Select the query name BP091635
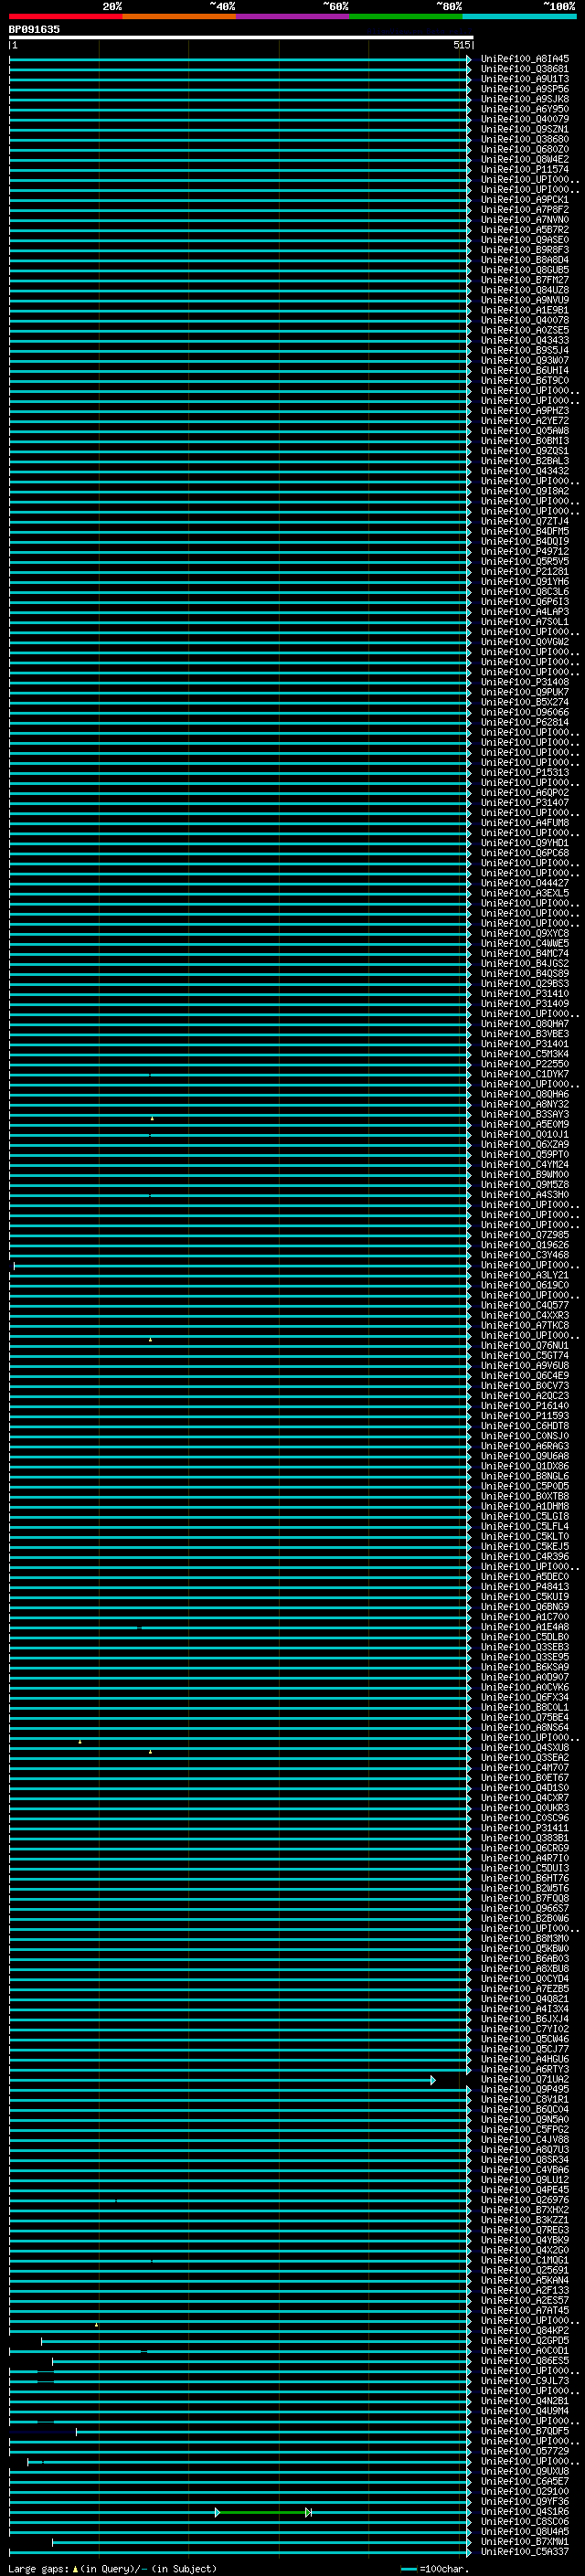The height and width of the screenshot is (2576, 585). coord(34,29)
